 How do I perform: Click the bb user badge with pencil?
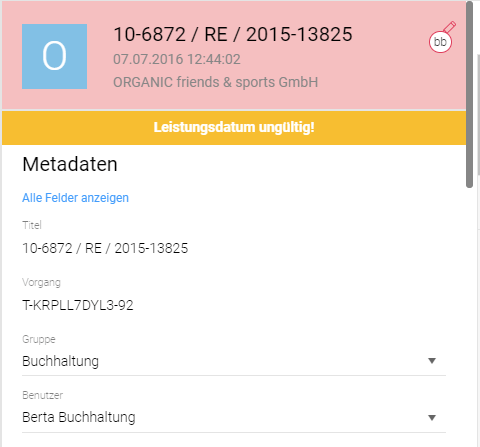[442, 37]
